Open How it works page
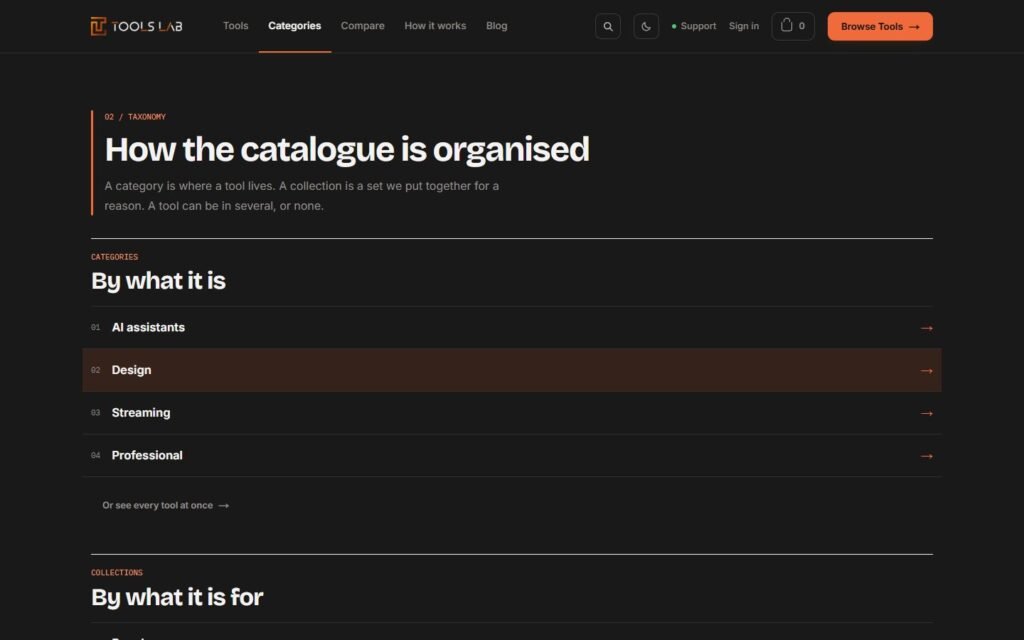This screenshot has height=640, width=1024. pyautogui.click(x=435, y=26)
